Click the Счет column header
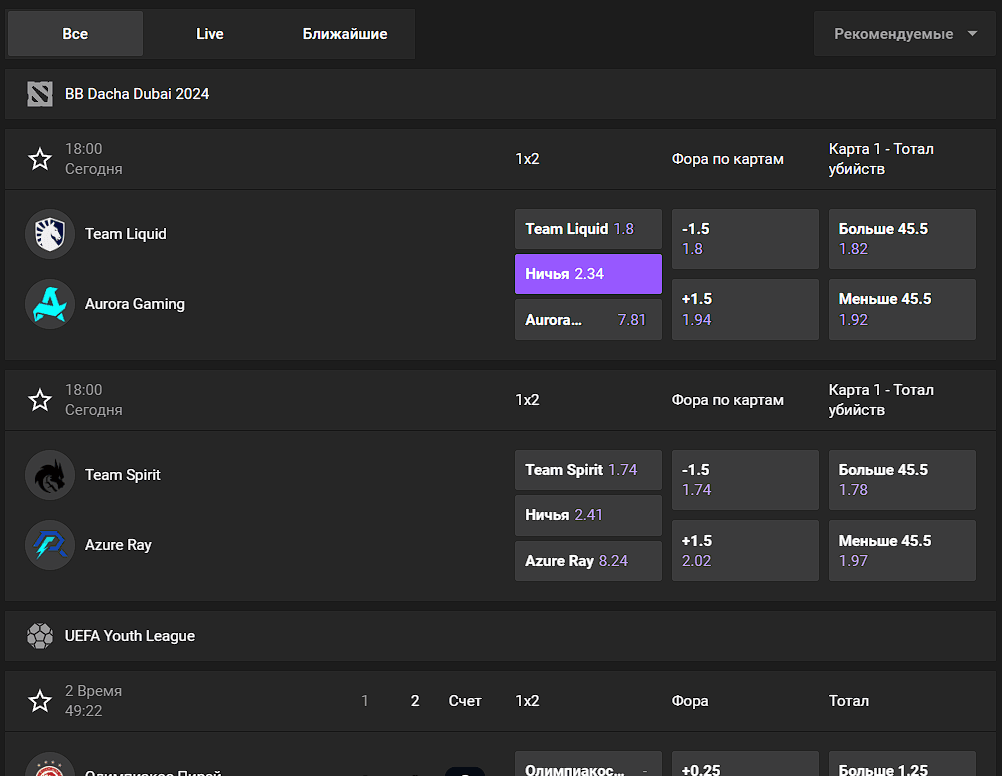The width and height of the screenshot is (1002, 776). tap(465, 701)
